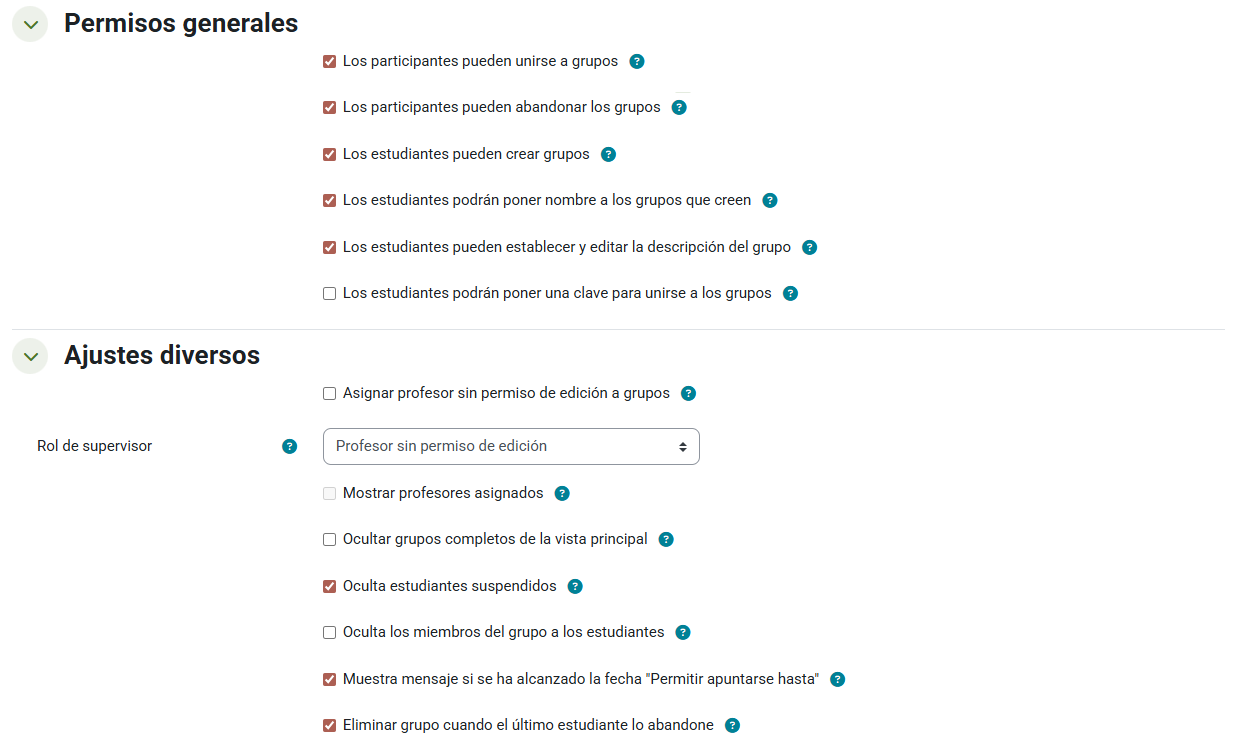Screen dimensions: 1248x754
Task: Enable Asignar profesor sin permiso de edición
Action: coord(329,393)
